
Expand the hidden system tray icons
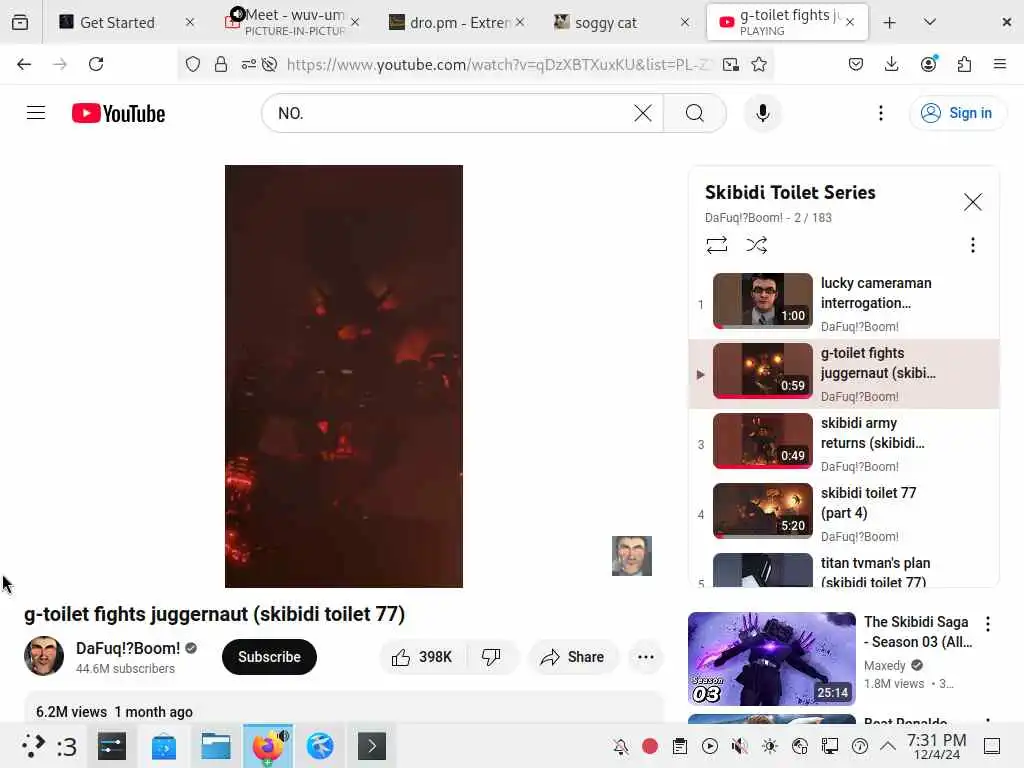[888, 746]
